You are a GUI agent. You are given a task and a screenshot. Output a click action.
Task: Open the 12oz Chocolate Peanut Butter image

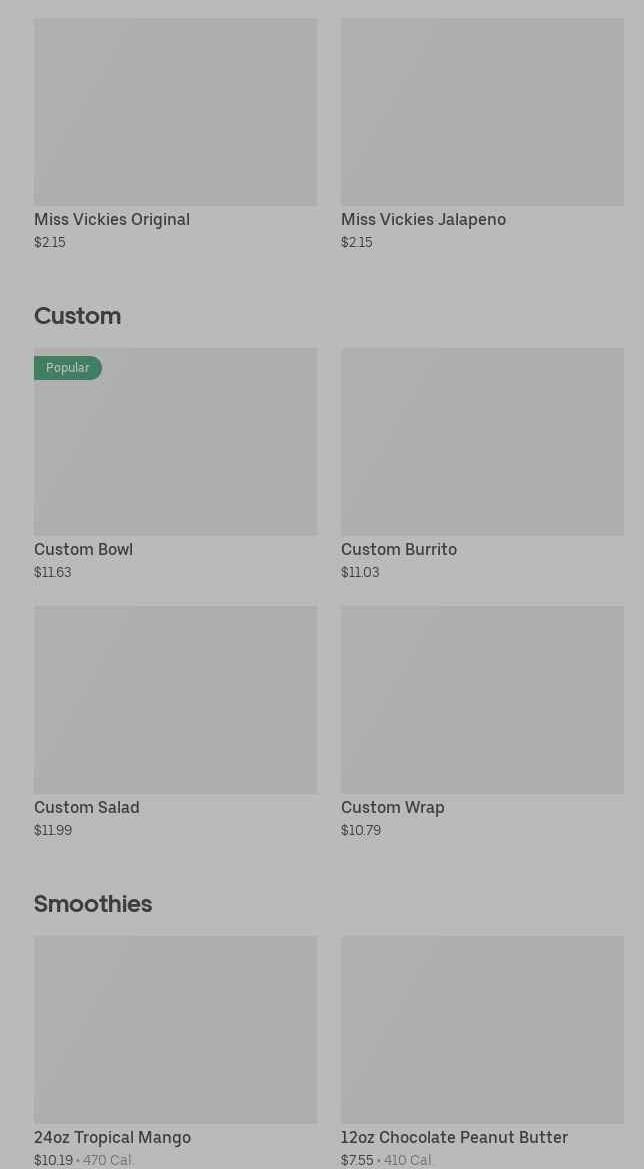pos(482,1029)
